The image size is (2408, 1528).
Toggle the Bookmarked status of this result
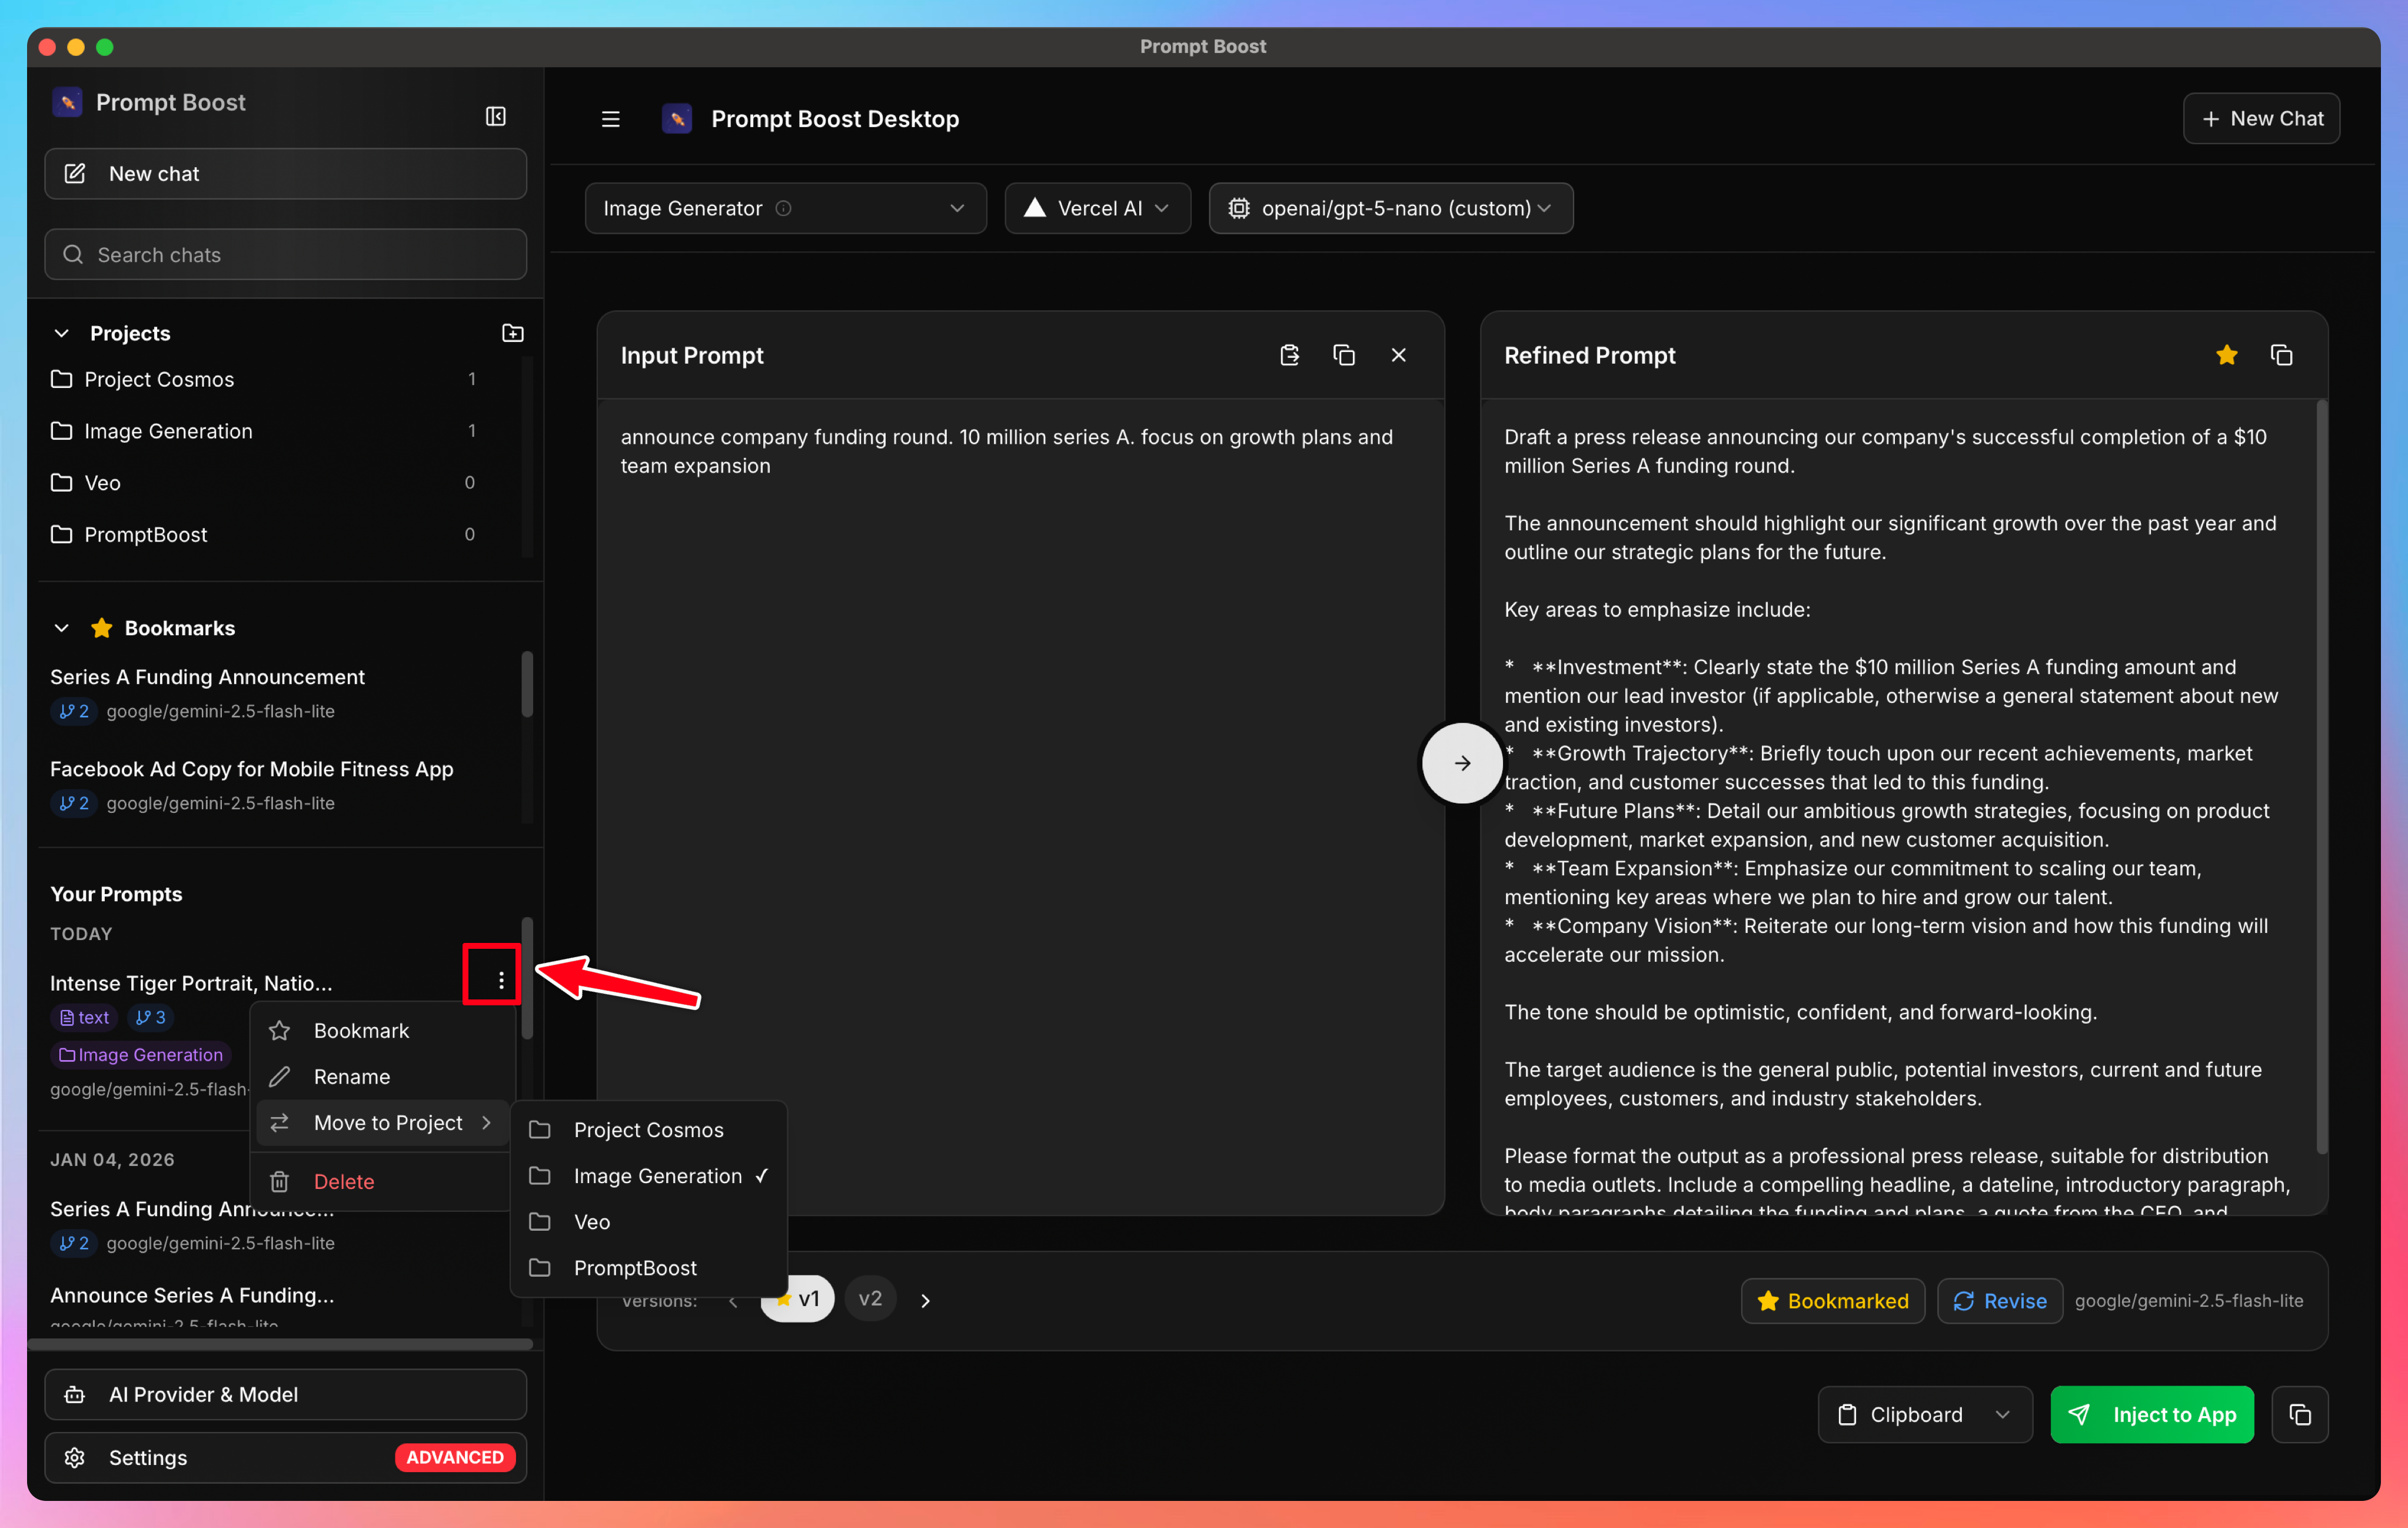pyautogui.click(x=1833, y=1300)
